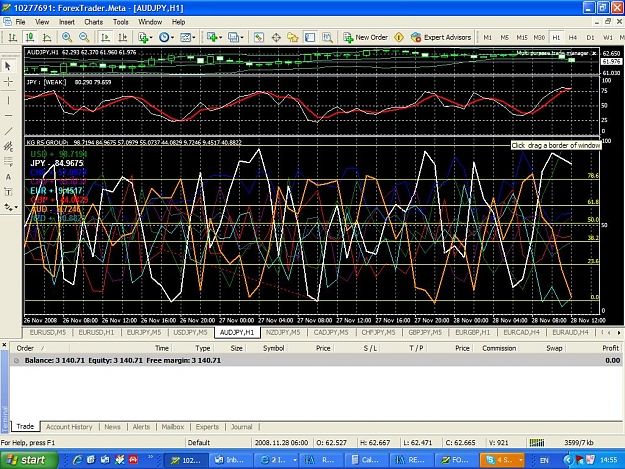Choose the text label tool
This screenshot has height=469, width=625.
pos(8,192)
